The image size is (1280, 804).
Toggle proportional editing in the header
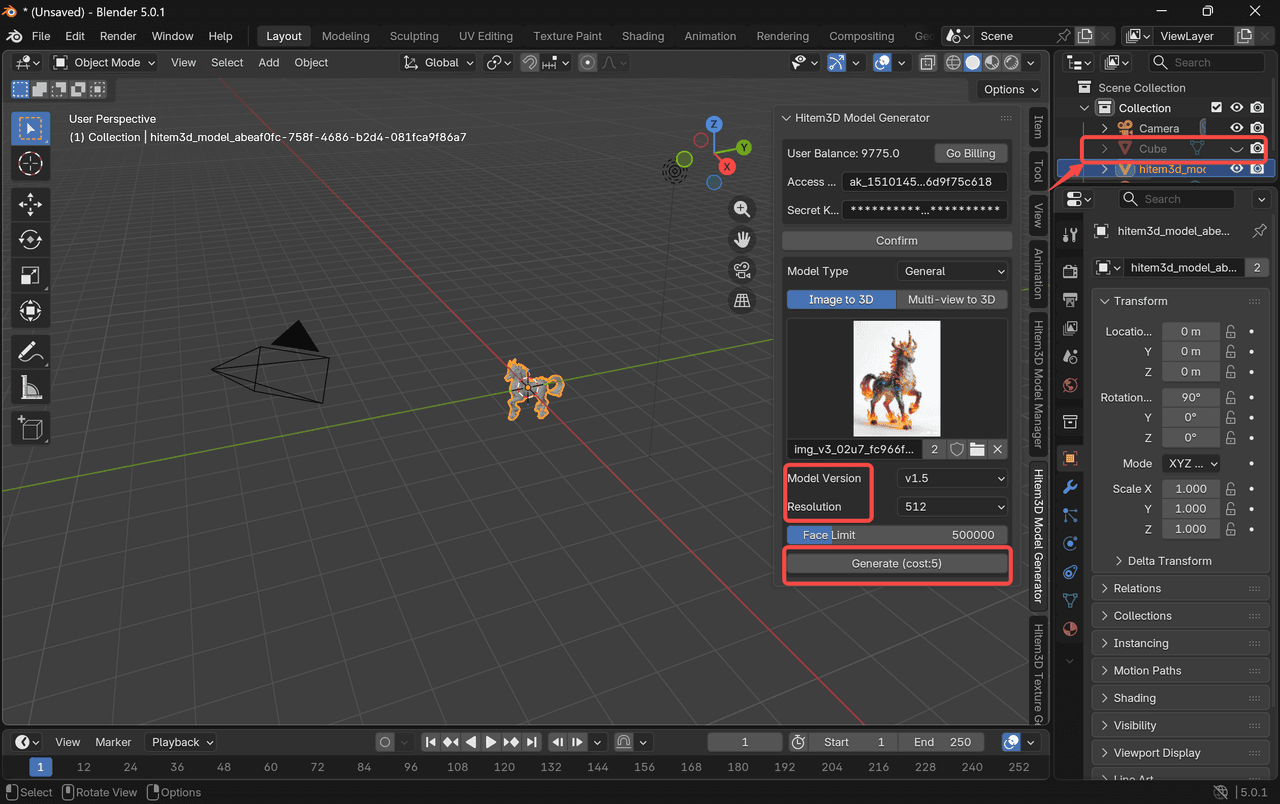[588, 62]
